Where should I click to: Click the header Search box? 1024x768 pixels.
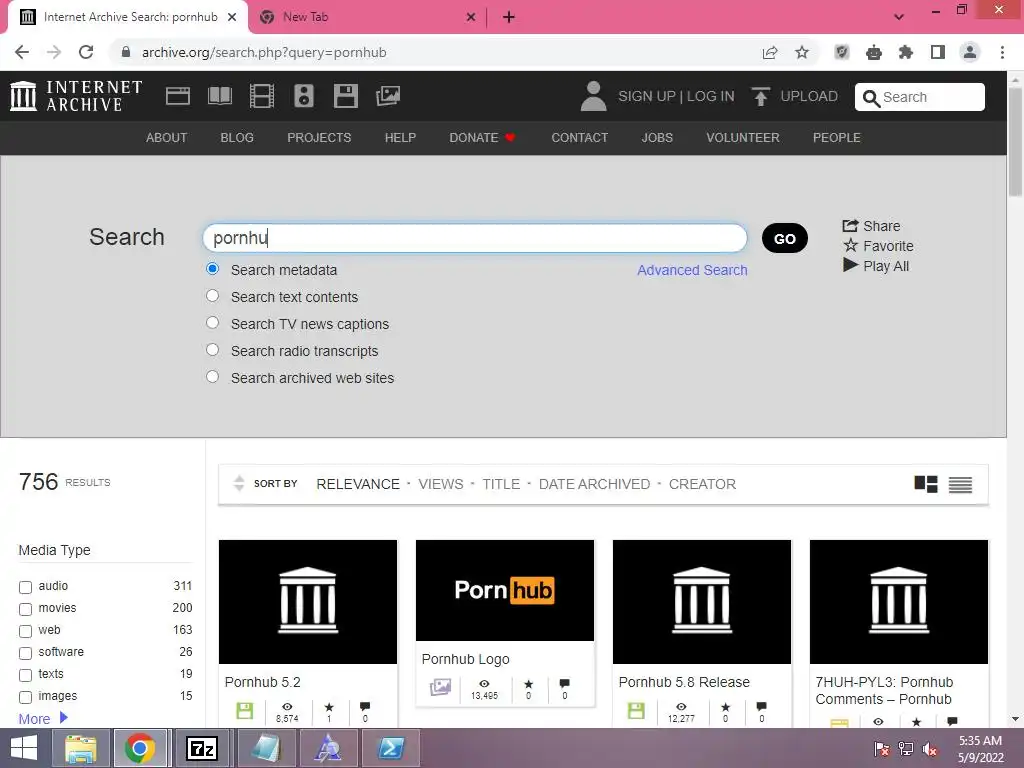[x=920, y=97]
